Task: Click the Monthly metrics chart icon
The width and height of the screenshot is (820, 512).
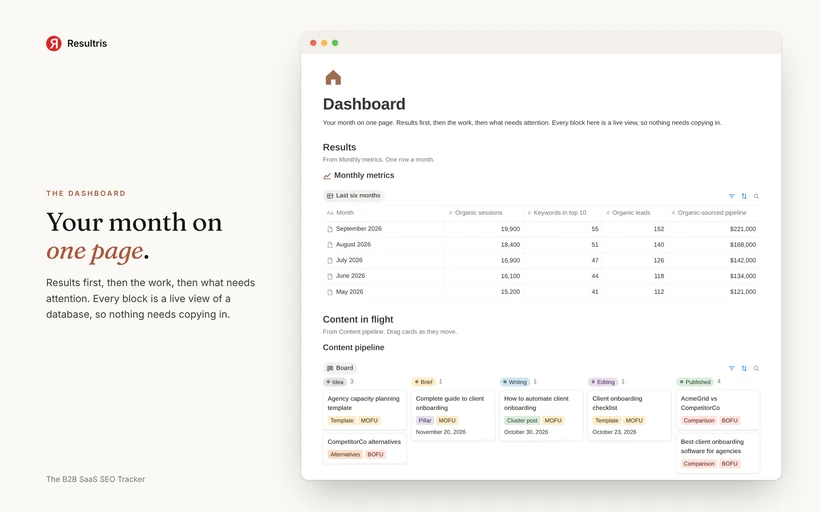Action: tap(327, 176)
